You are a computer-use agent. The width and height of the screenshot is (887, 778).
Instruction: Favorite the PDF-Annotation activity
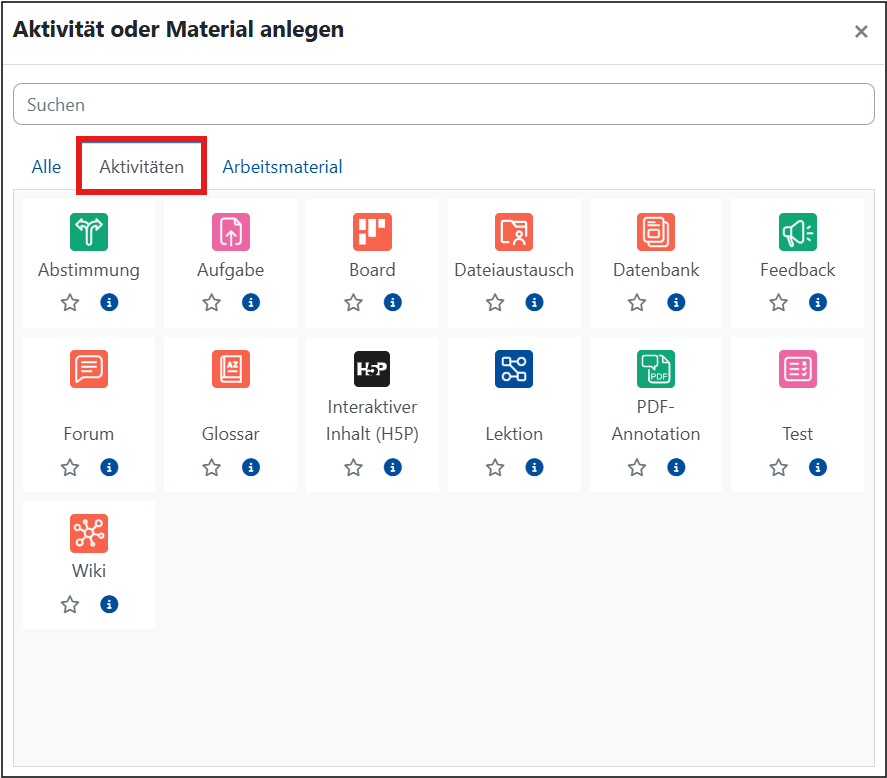[637, 467]
